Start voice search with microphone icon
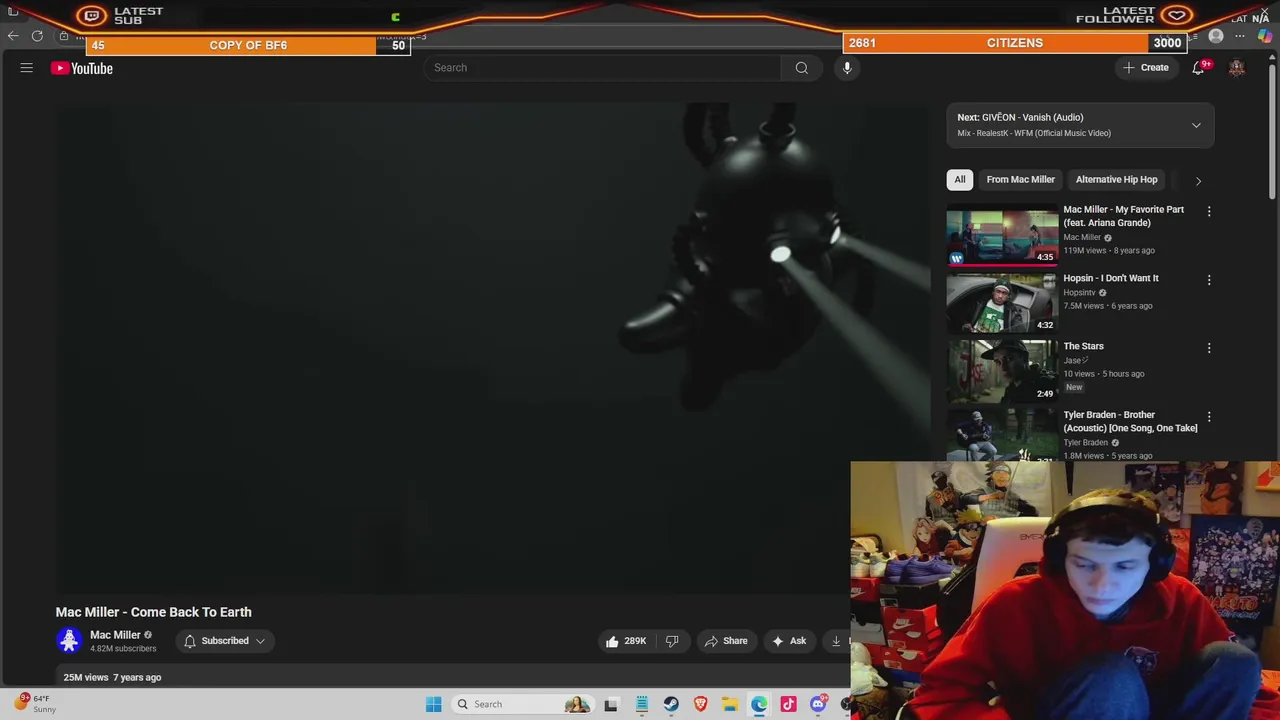 click(847, 68)
